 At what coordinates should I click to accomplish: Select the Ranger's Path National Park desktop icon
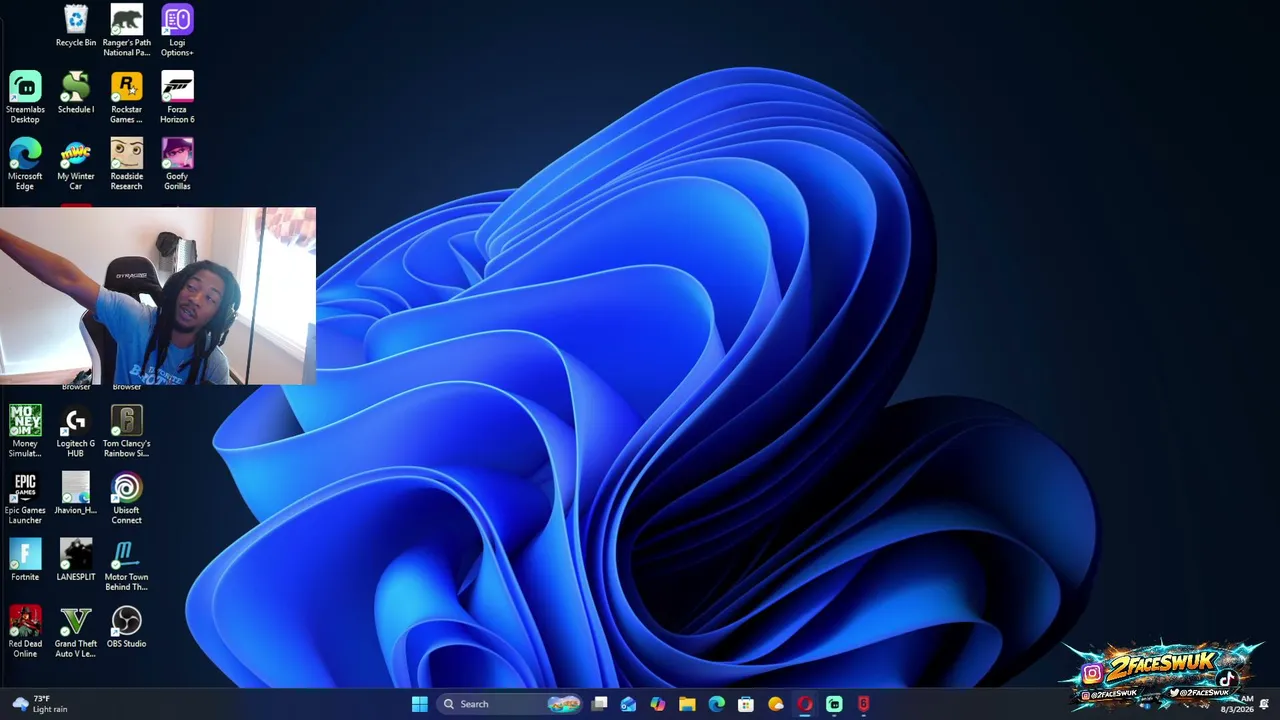click(x=126, y=31)
